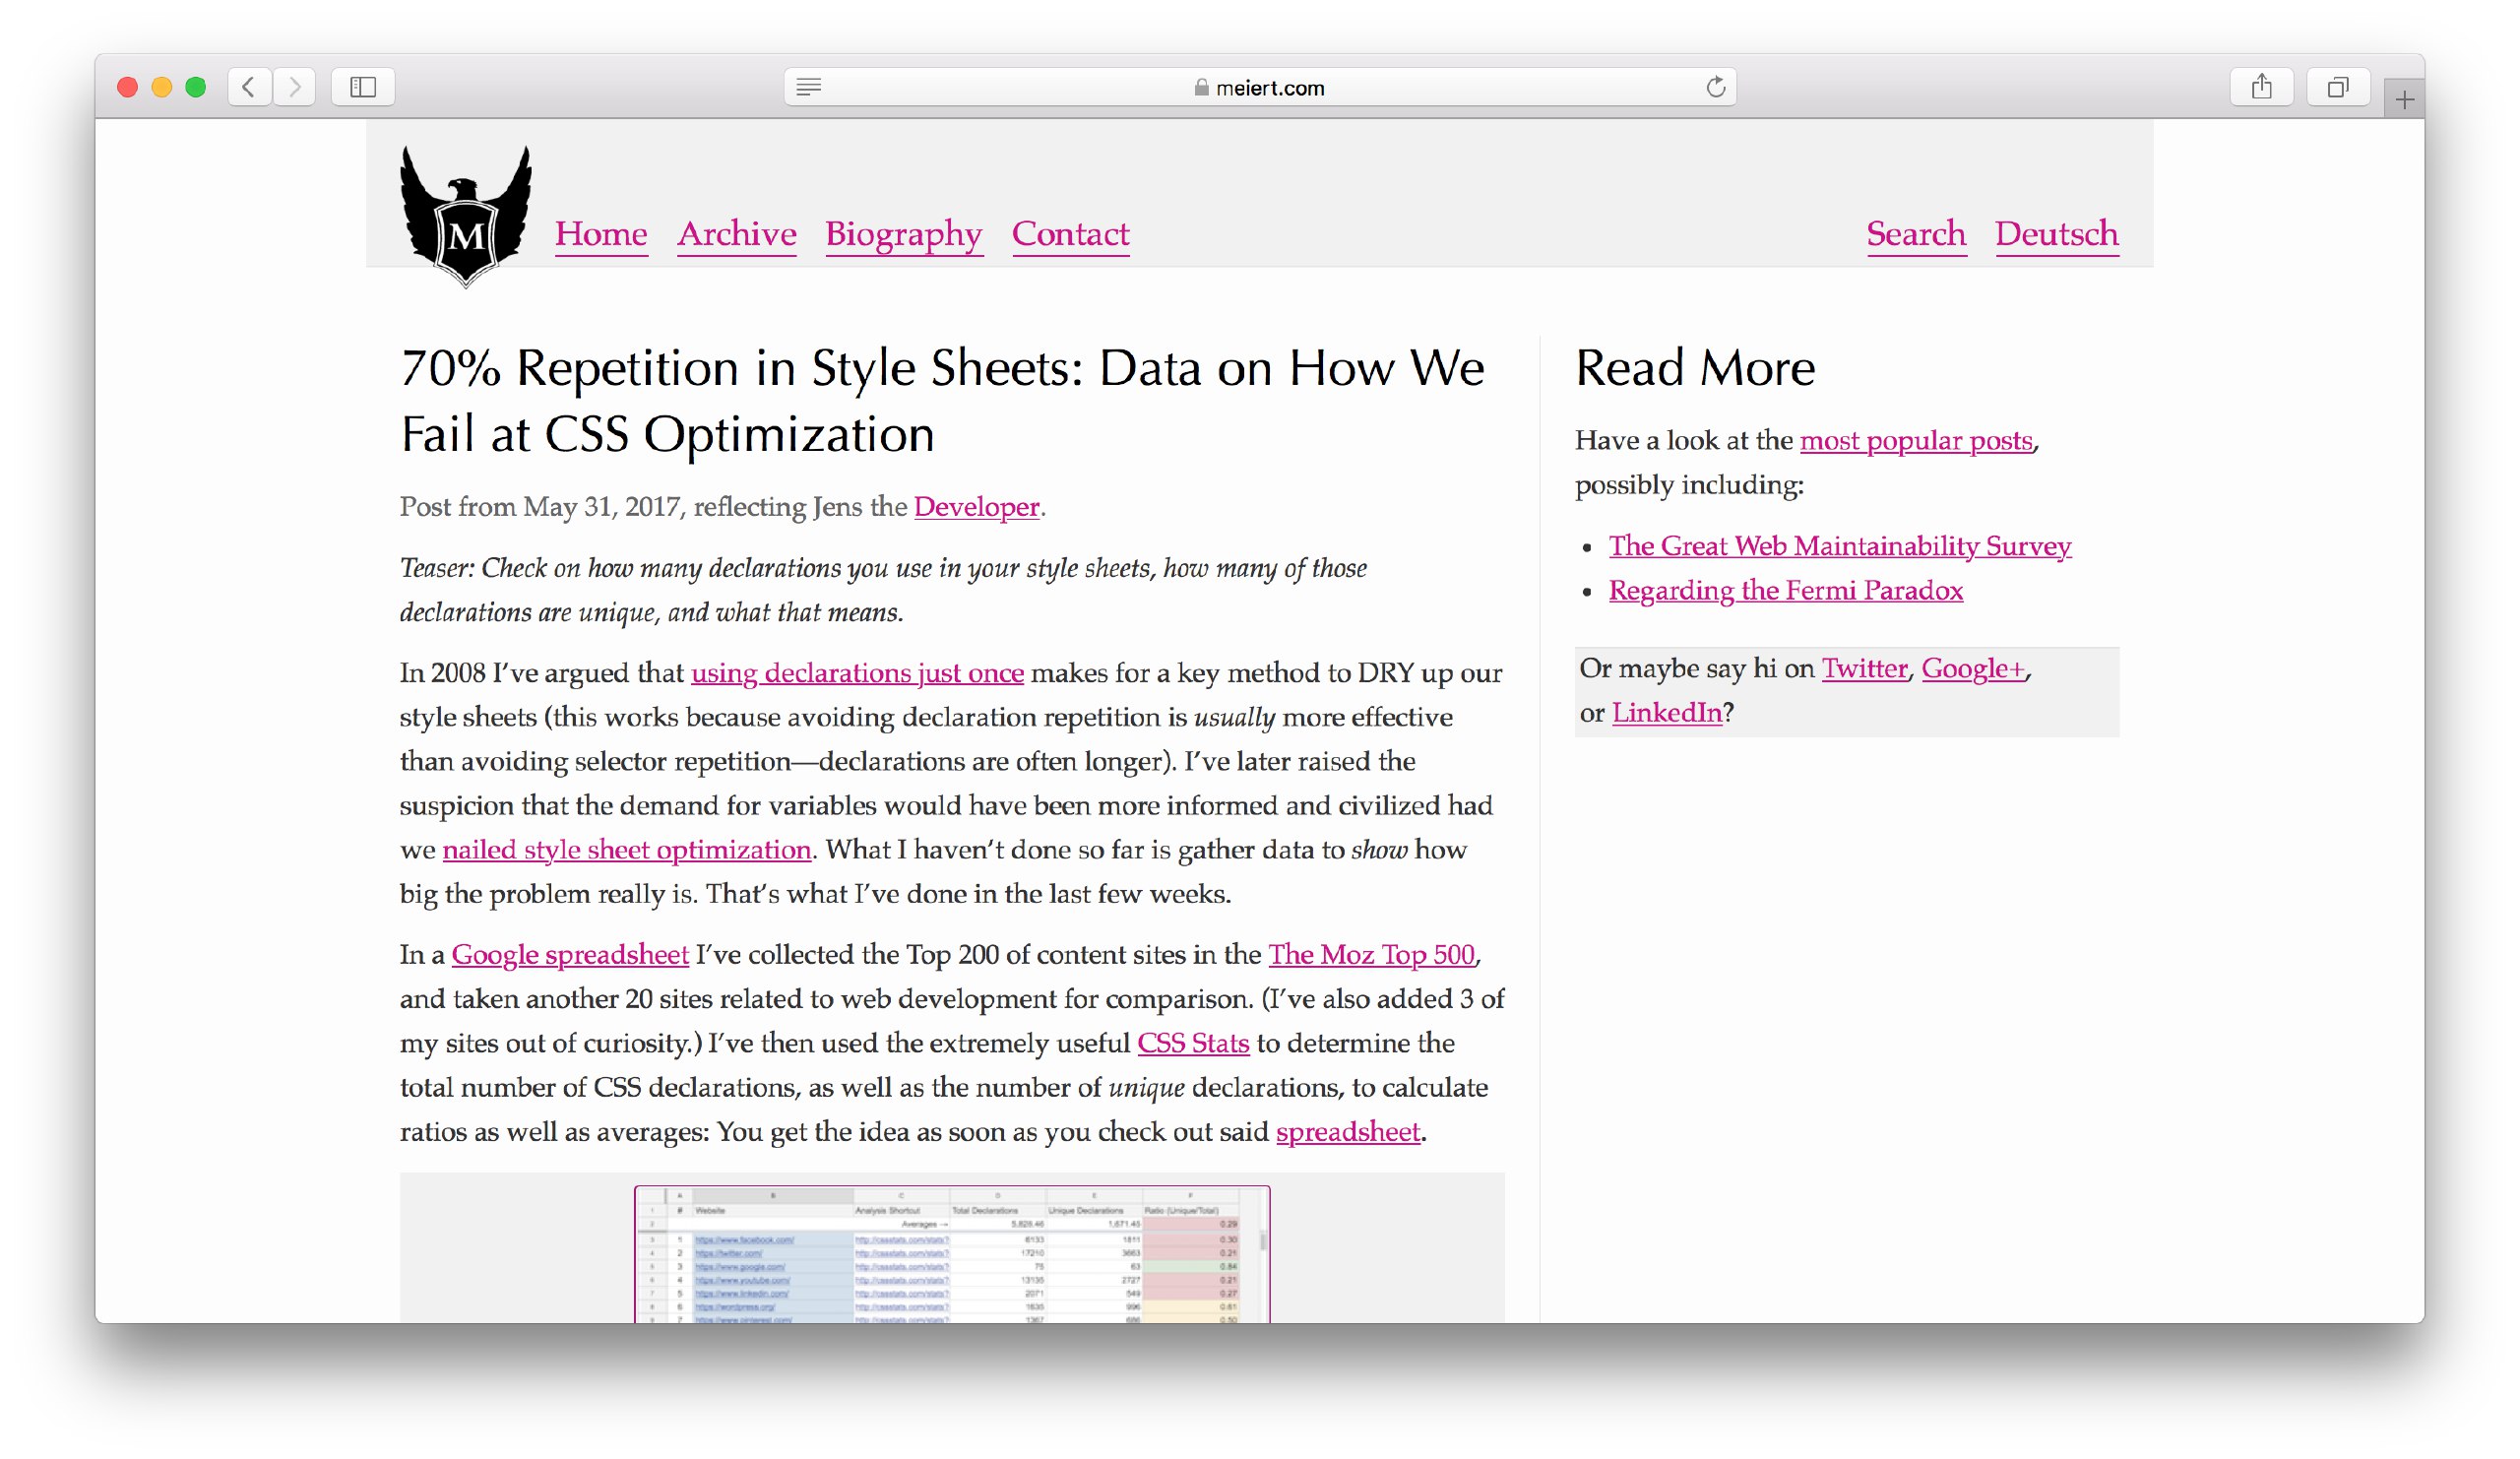This screenshot has height=1459, width=2520.
Task: Open the Home nav link
Action: [601, 234]
